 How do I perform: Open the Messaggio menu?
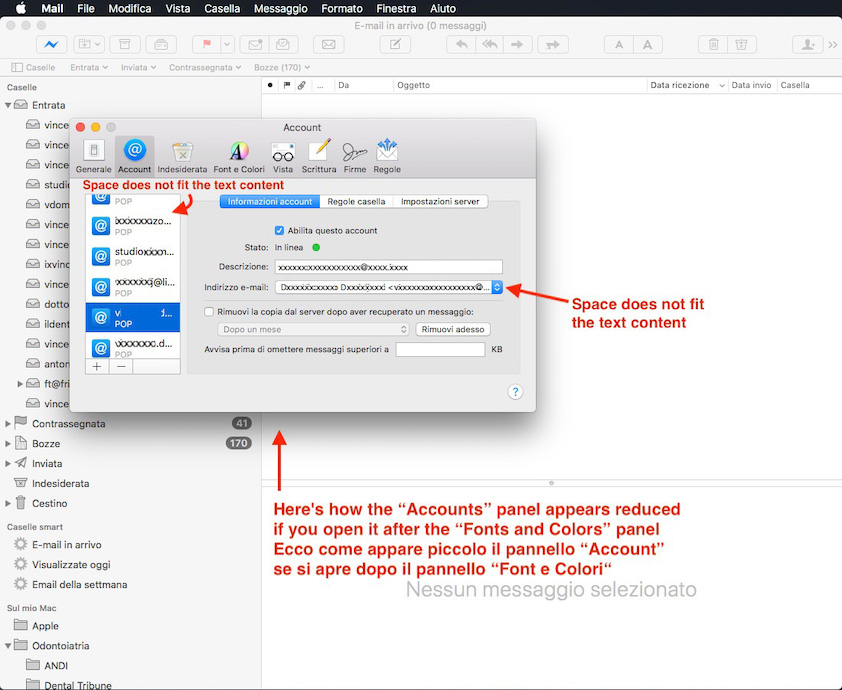tap(280, 9)
